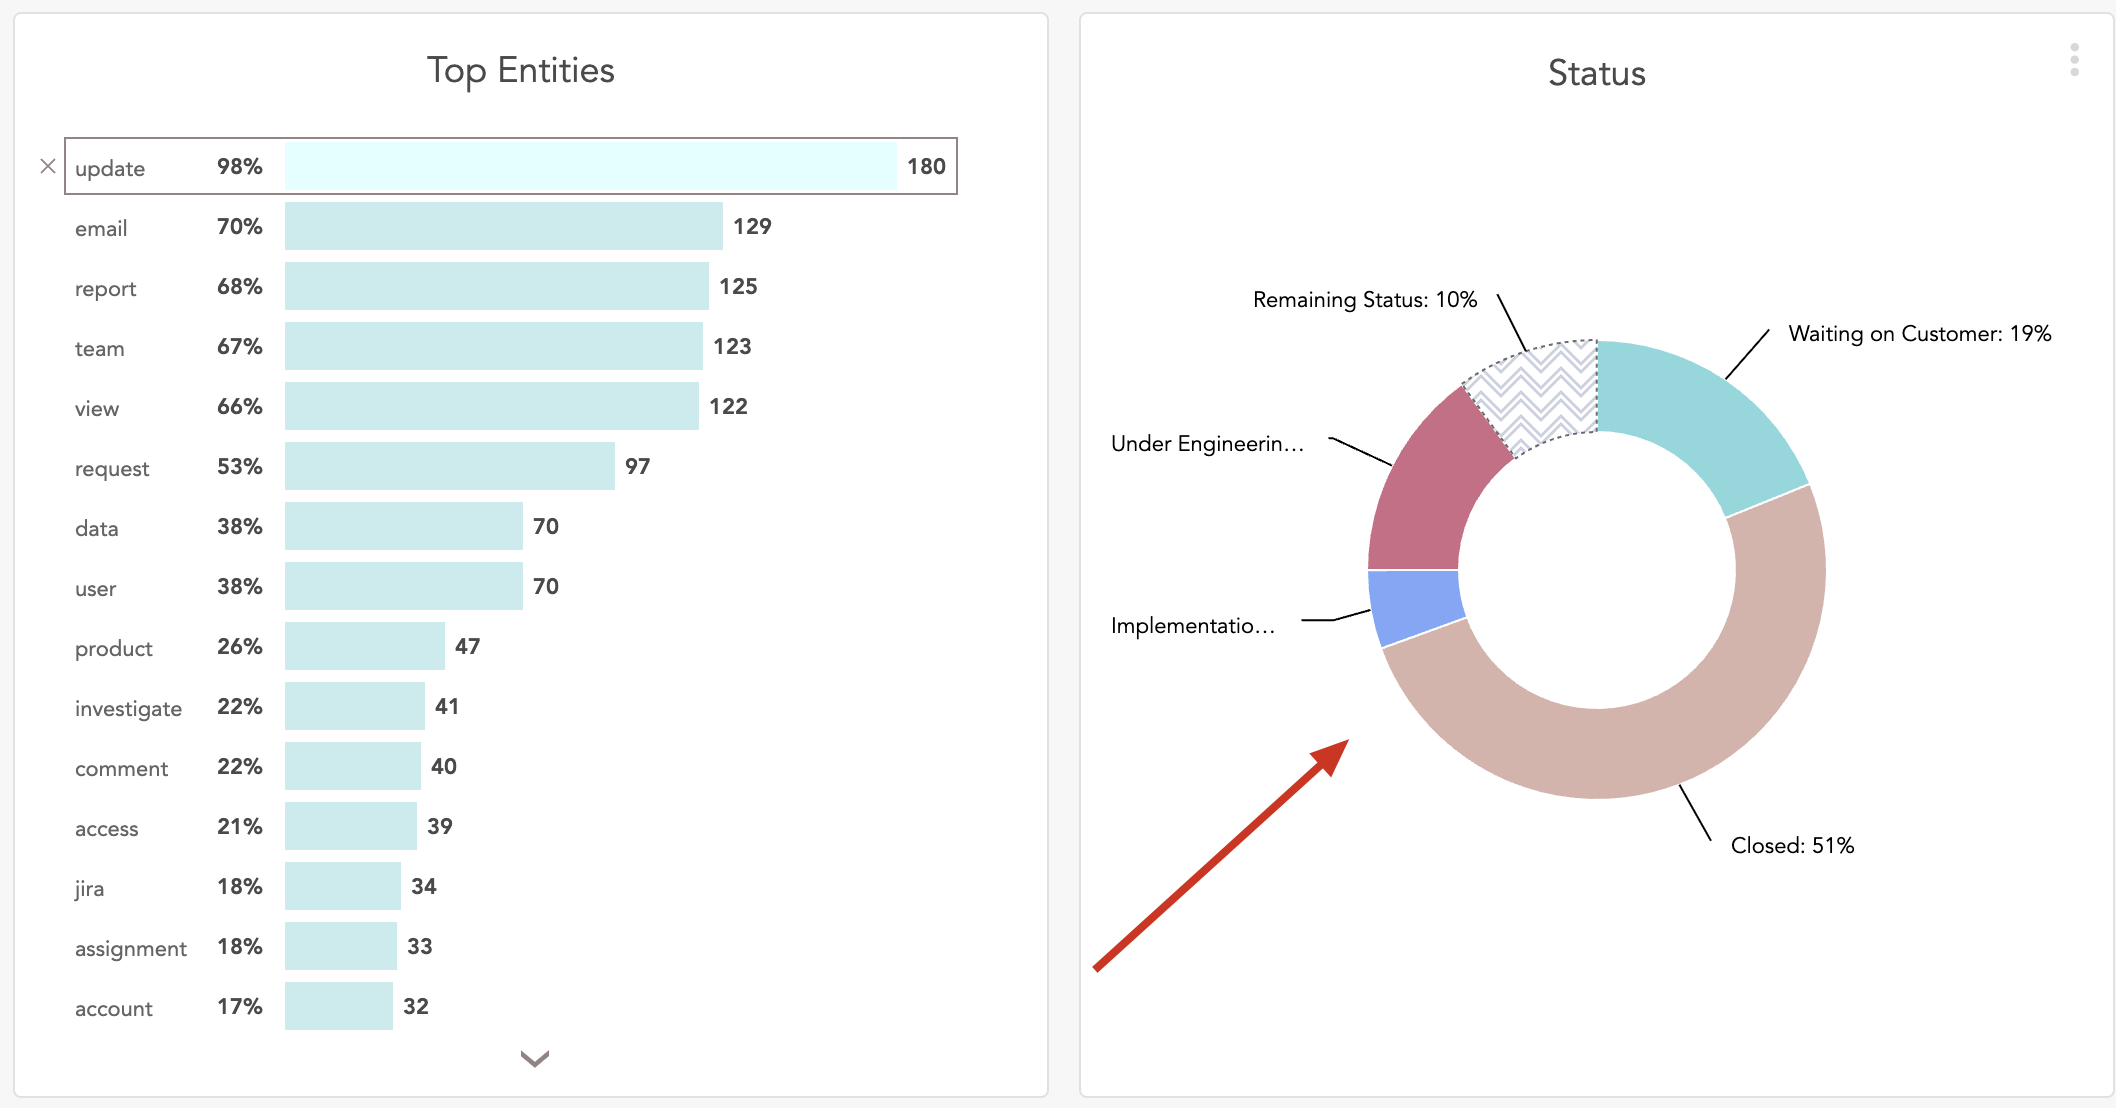
Task: Select the highlighted update entity bar
Action: 590,166
